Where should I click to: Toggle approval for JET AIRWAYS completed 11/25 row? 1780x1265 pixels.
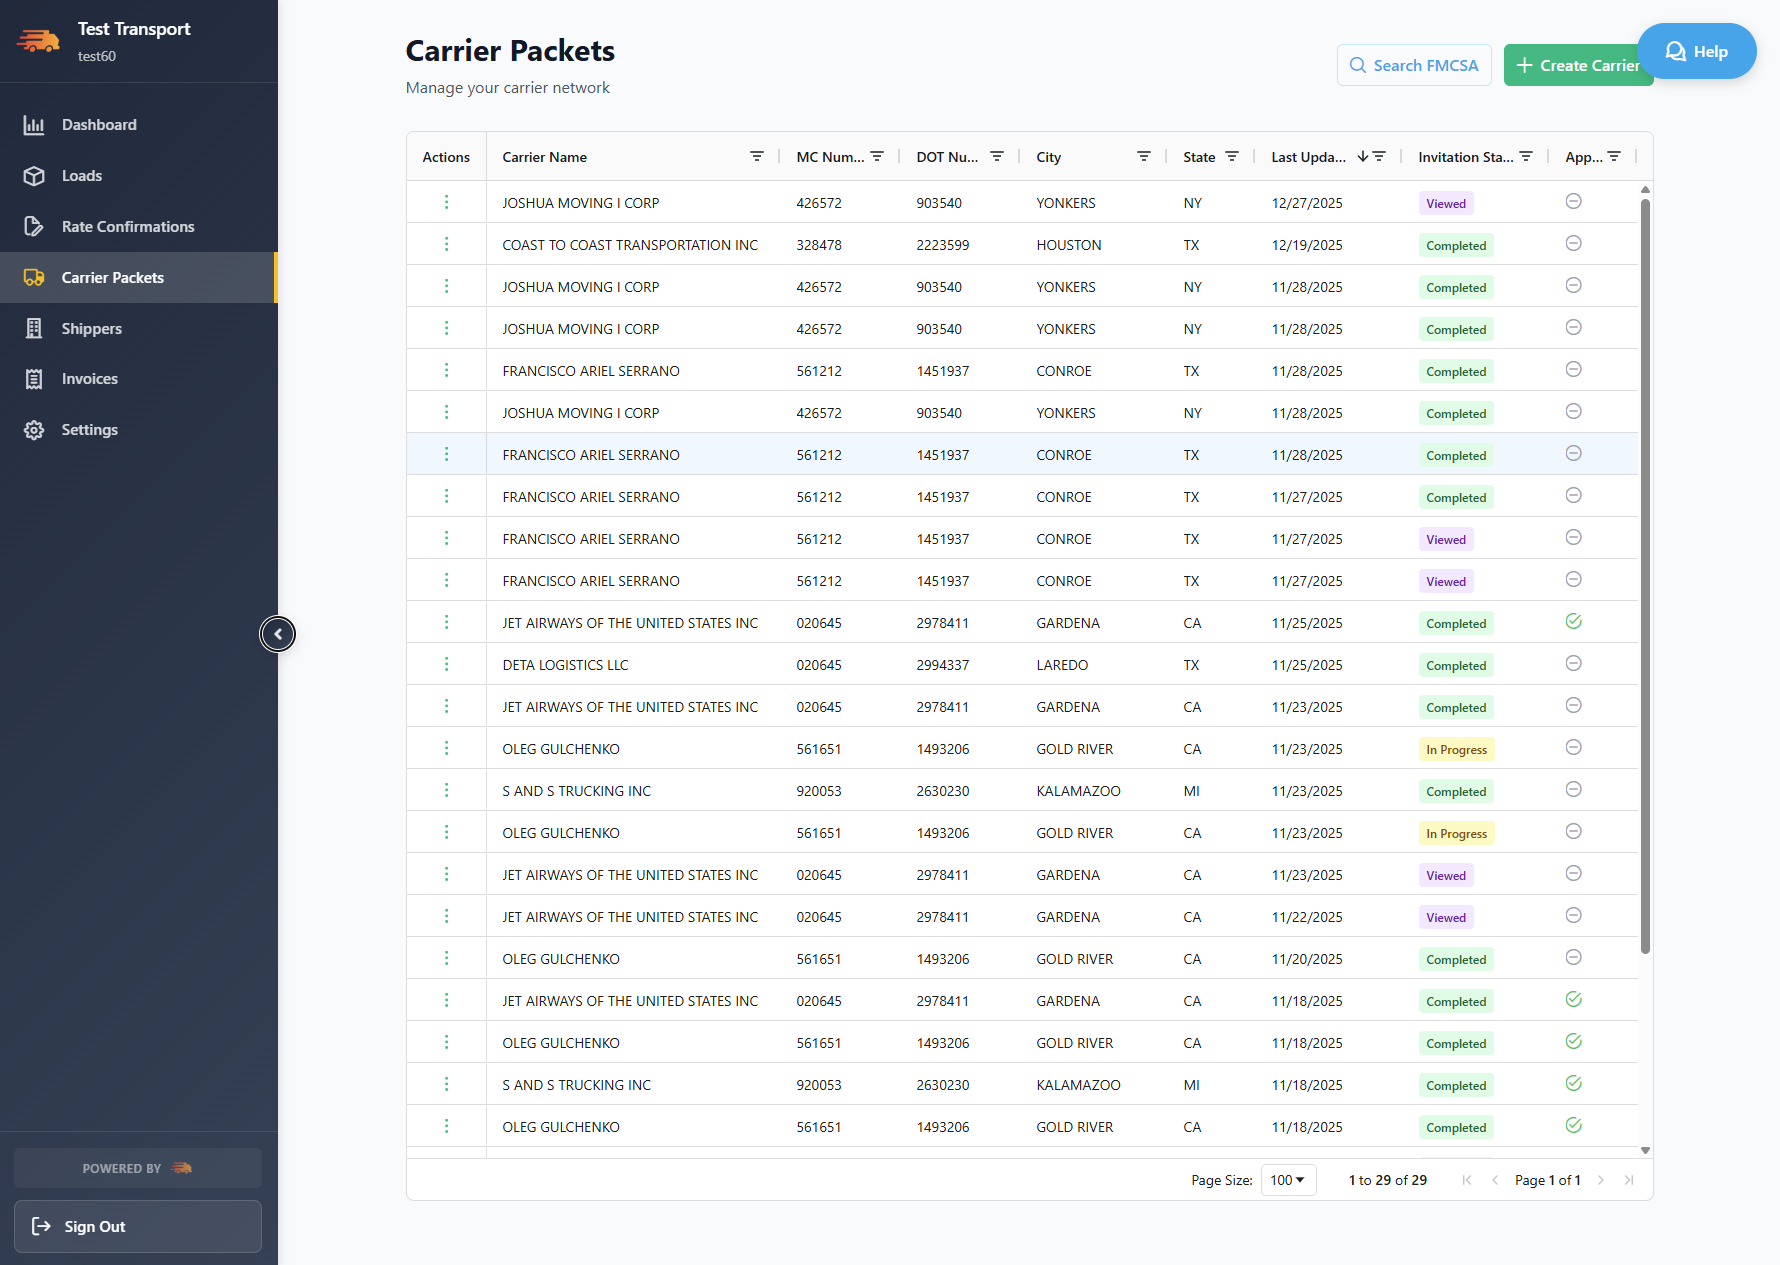1574,621
